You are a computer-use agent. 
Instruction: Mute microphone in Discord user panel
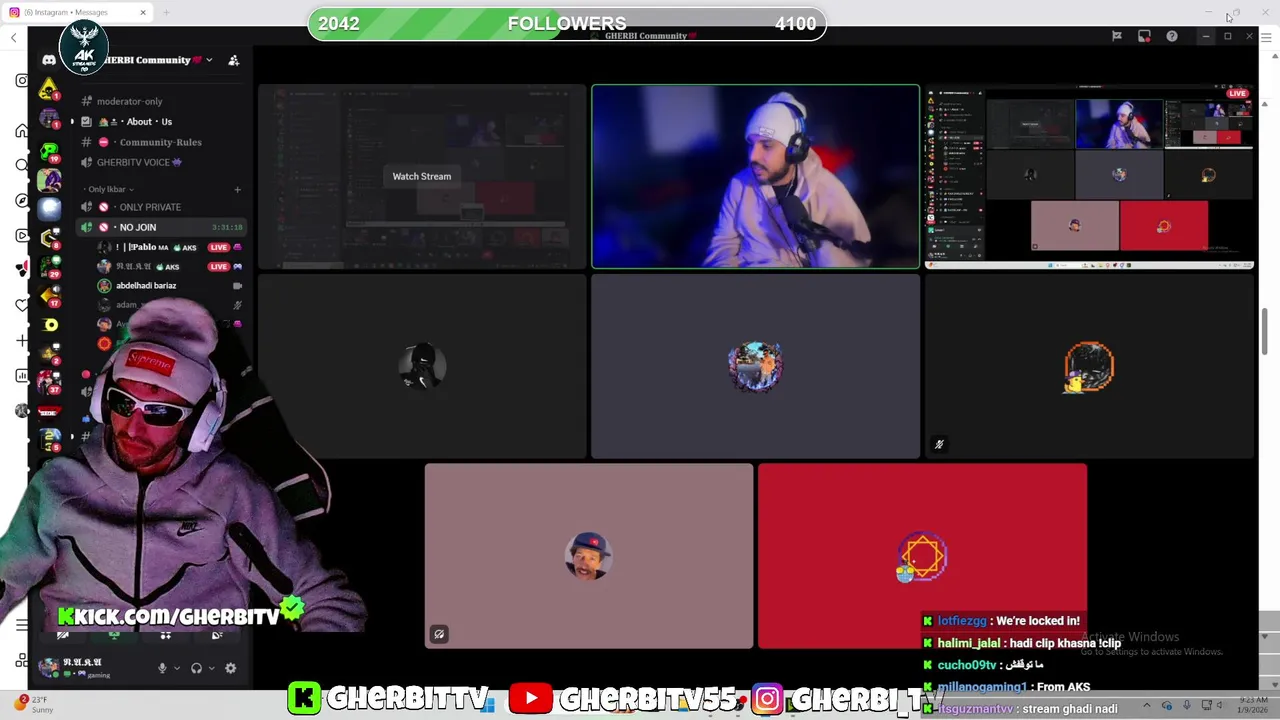point(162,668)
